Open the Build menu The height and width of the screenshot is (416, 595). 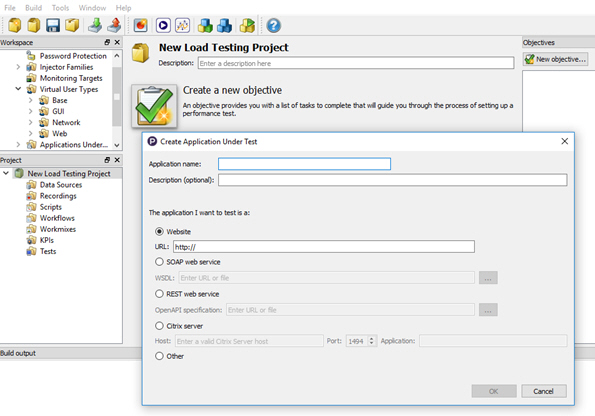click(x=33, y=8)
